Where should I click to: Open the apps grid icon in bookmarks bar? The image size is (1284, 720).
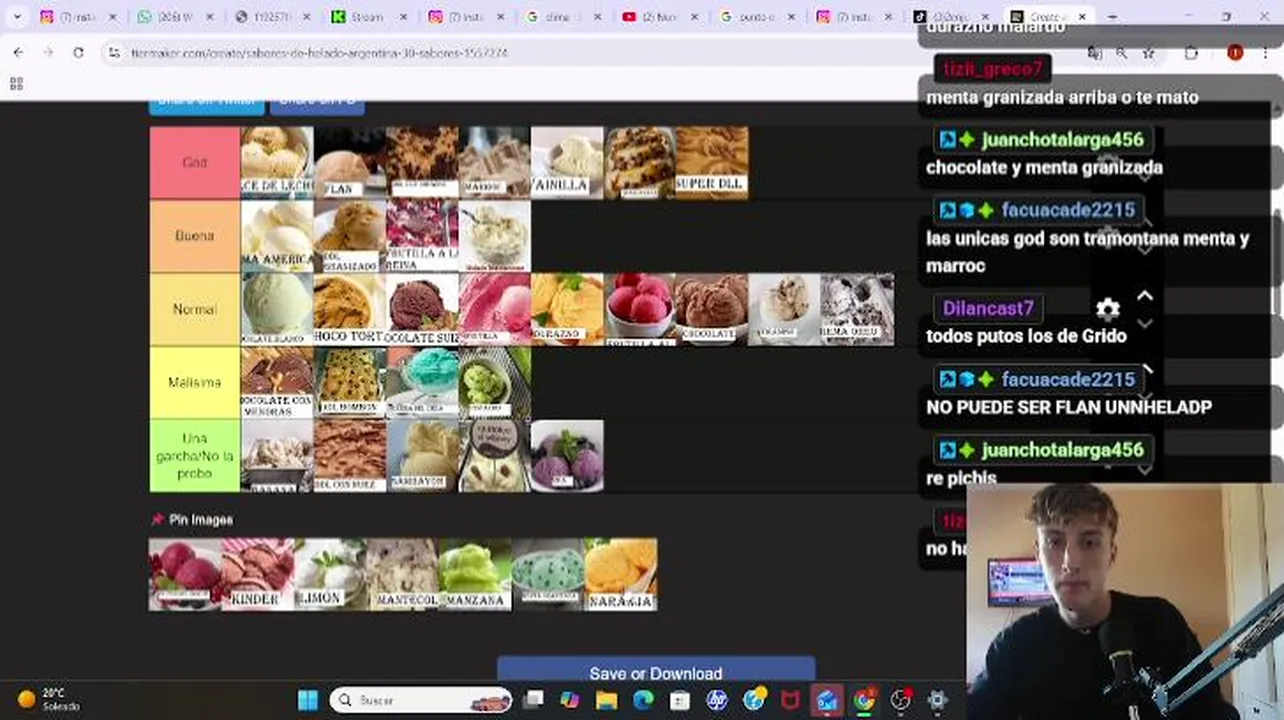[16, 84]
